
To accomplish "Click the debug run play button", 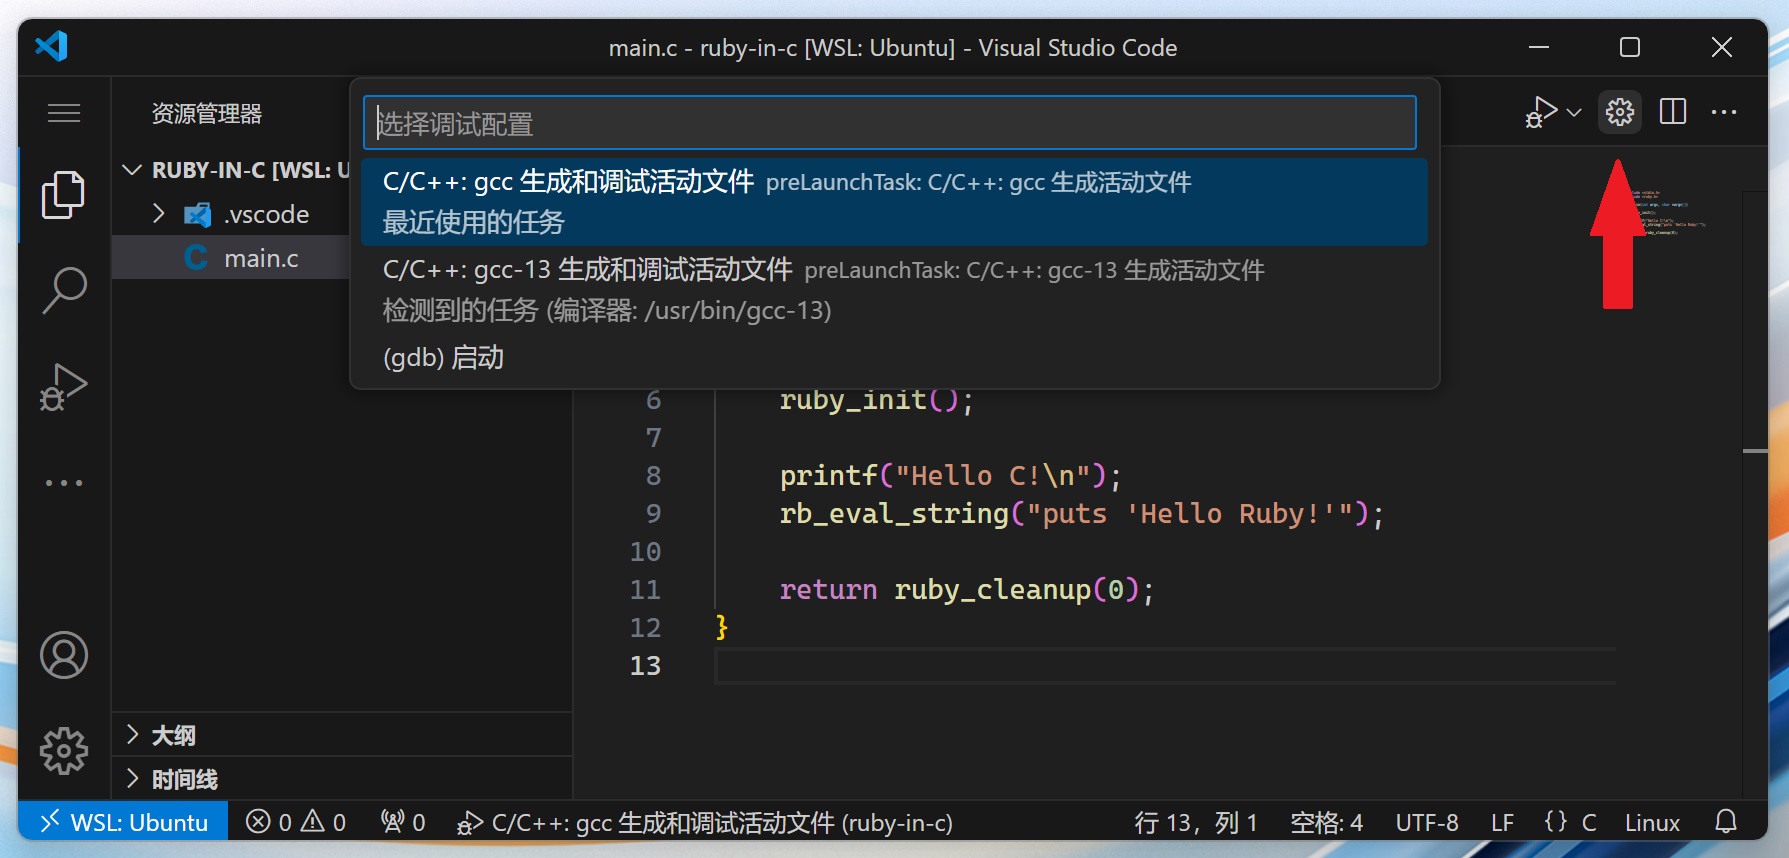I will click(x=1541, y=112).
